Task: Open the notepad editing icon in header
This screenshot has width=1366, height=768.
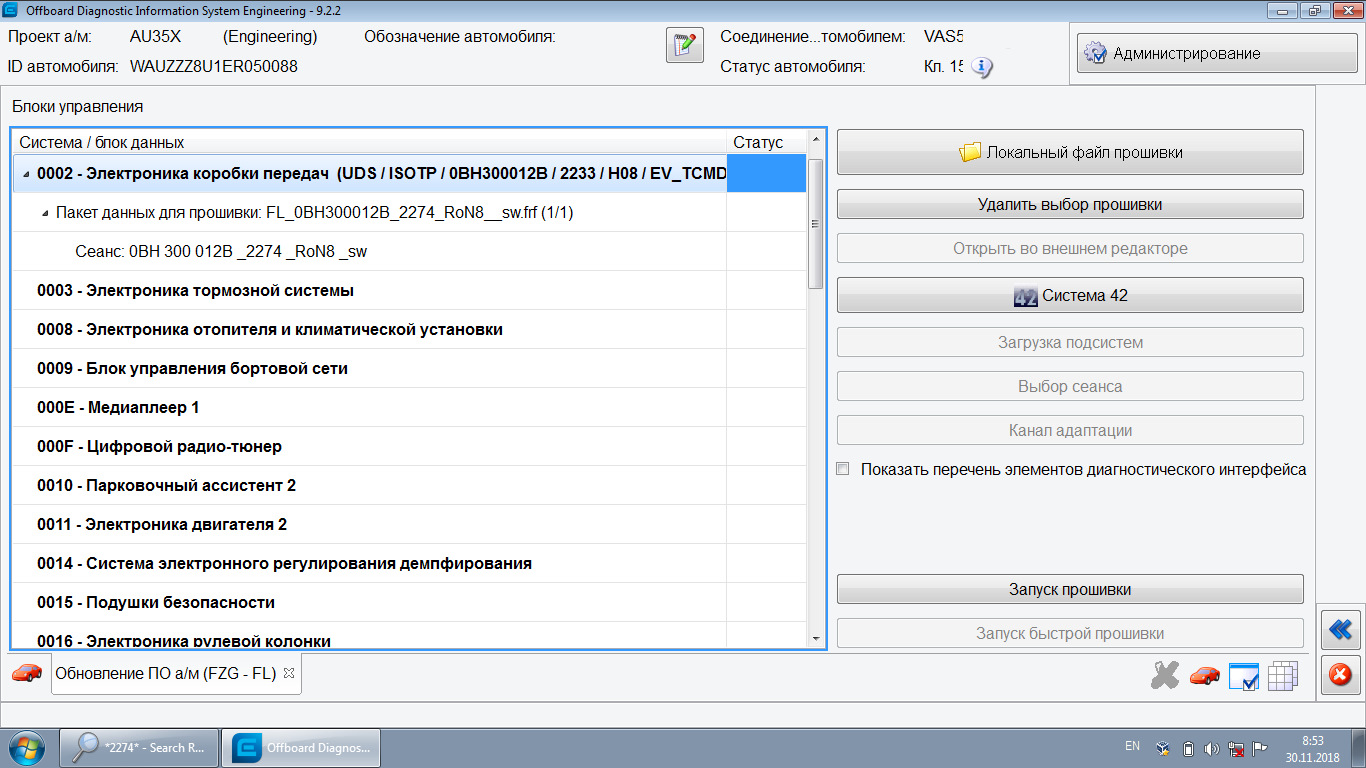Action: coord(684,46)
